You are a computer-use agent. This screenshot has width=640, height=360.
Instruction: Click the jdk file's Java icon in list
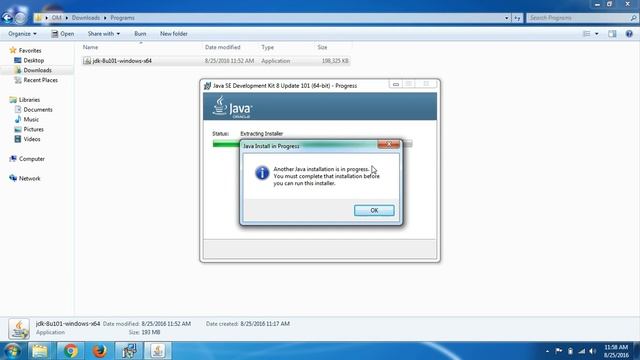tap(87, 61)
